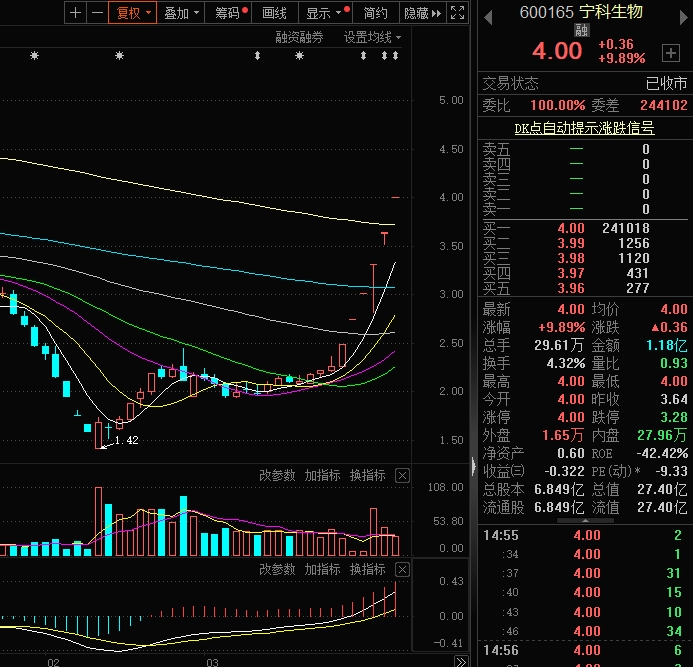Image resolution: width=693 pixels, height=667 pixels.
Task: Click double-arrow icon at chart bottom right
Action: pos(460,661)
